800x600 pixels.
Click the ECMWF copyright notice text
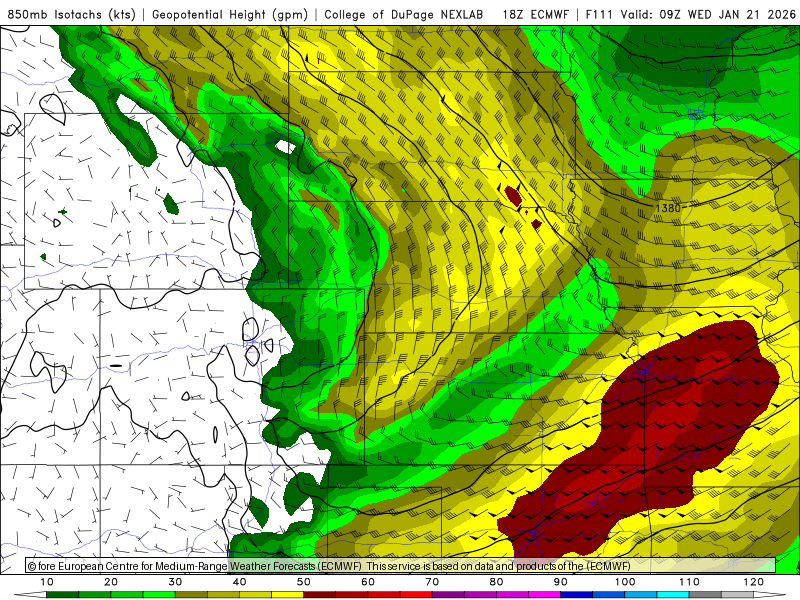329,566
